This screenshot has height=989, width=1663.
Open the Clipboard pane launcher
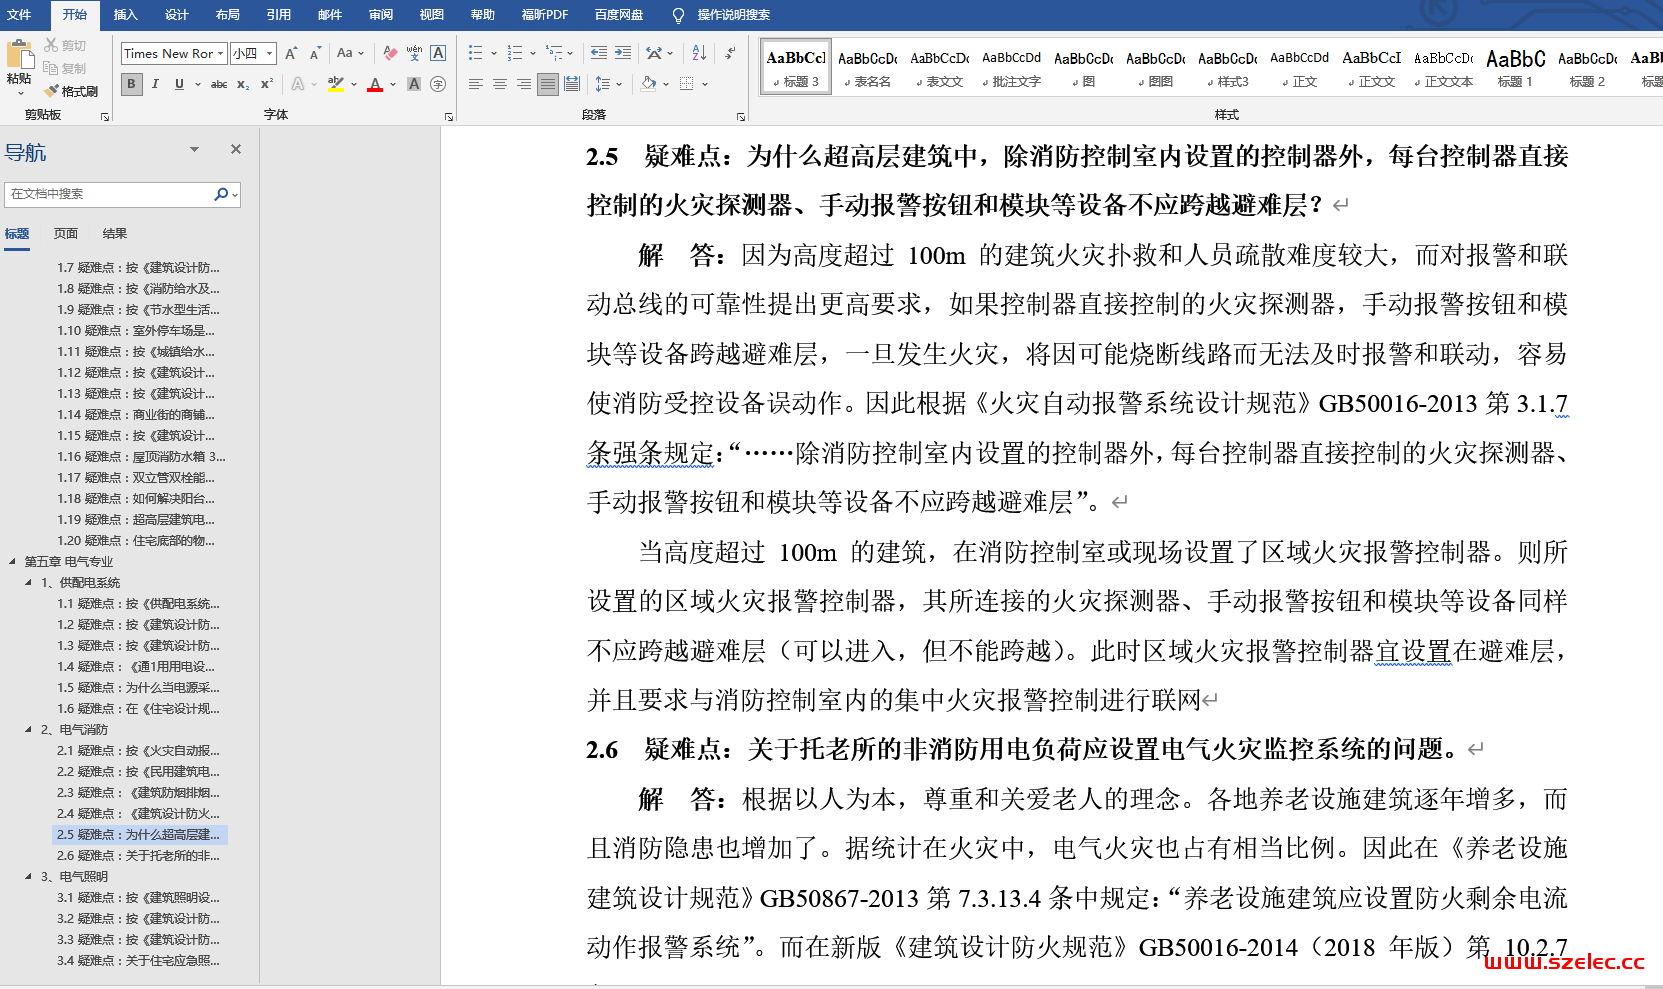pyautogui.click(x=105, y=117)
